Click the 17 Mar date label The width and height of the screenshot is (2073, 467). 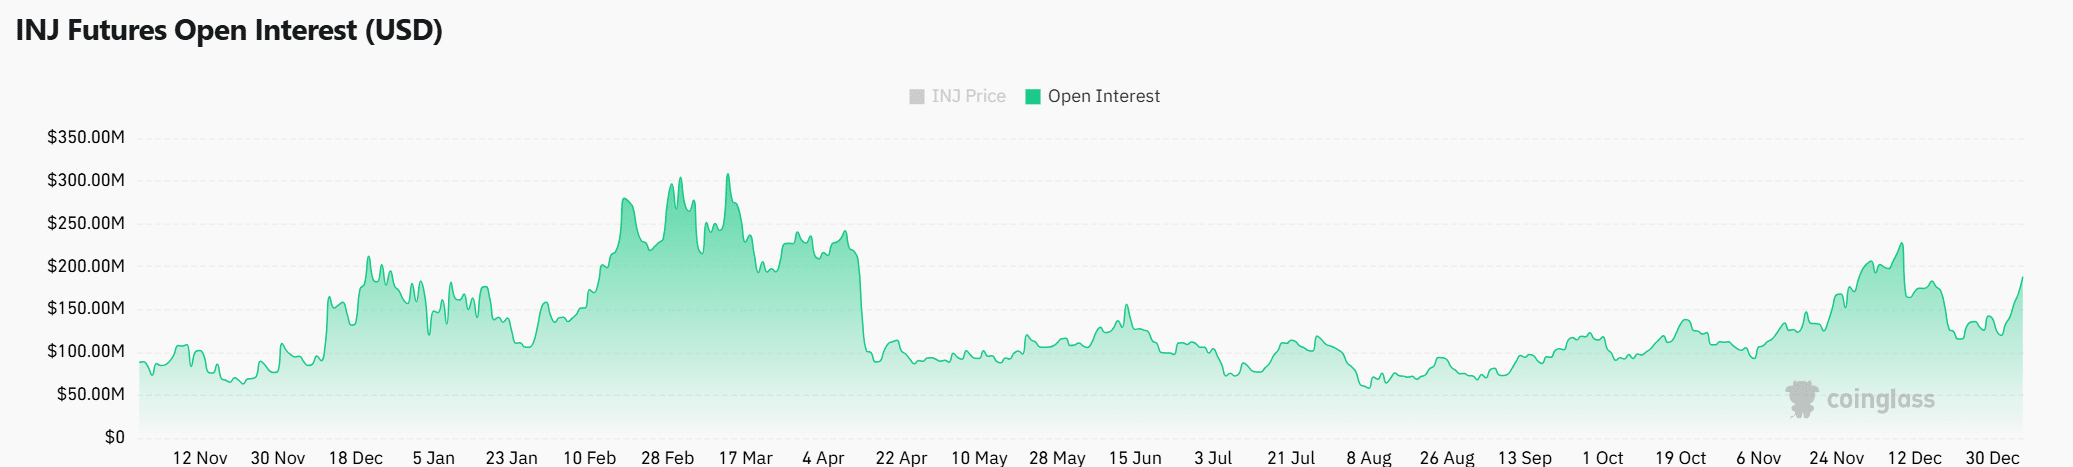745,457
